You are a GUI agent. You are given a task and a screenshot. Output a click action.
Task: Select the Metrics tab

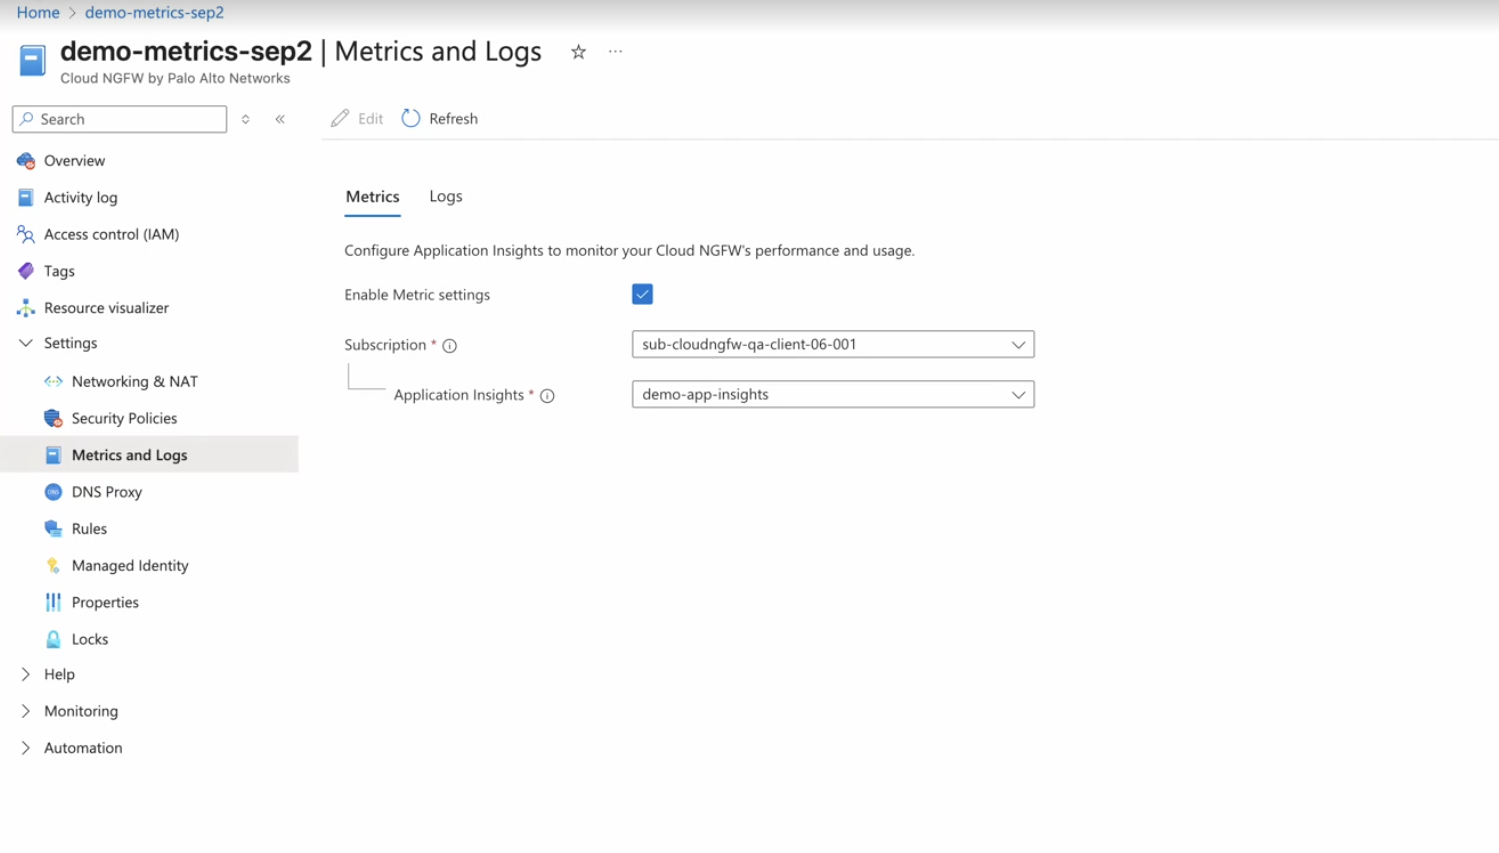(372, 196)
